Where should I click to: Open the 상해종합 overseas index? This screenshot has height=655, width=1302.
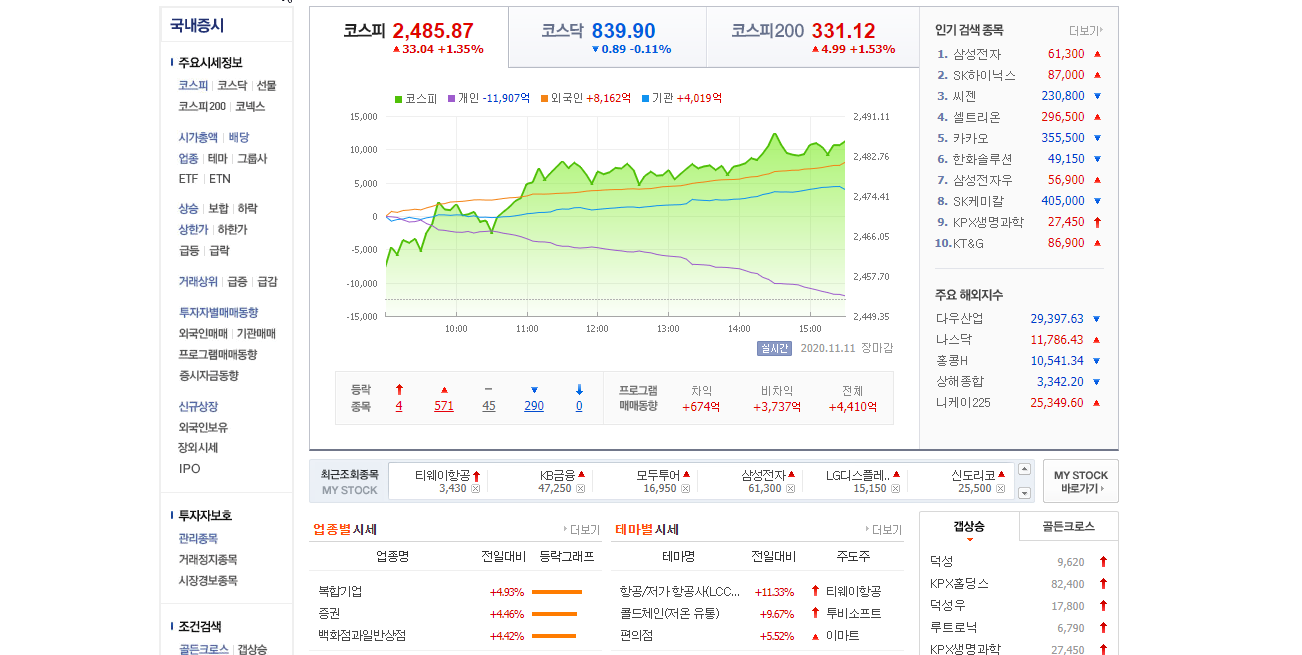pos(960,382)
